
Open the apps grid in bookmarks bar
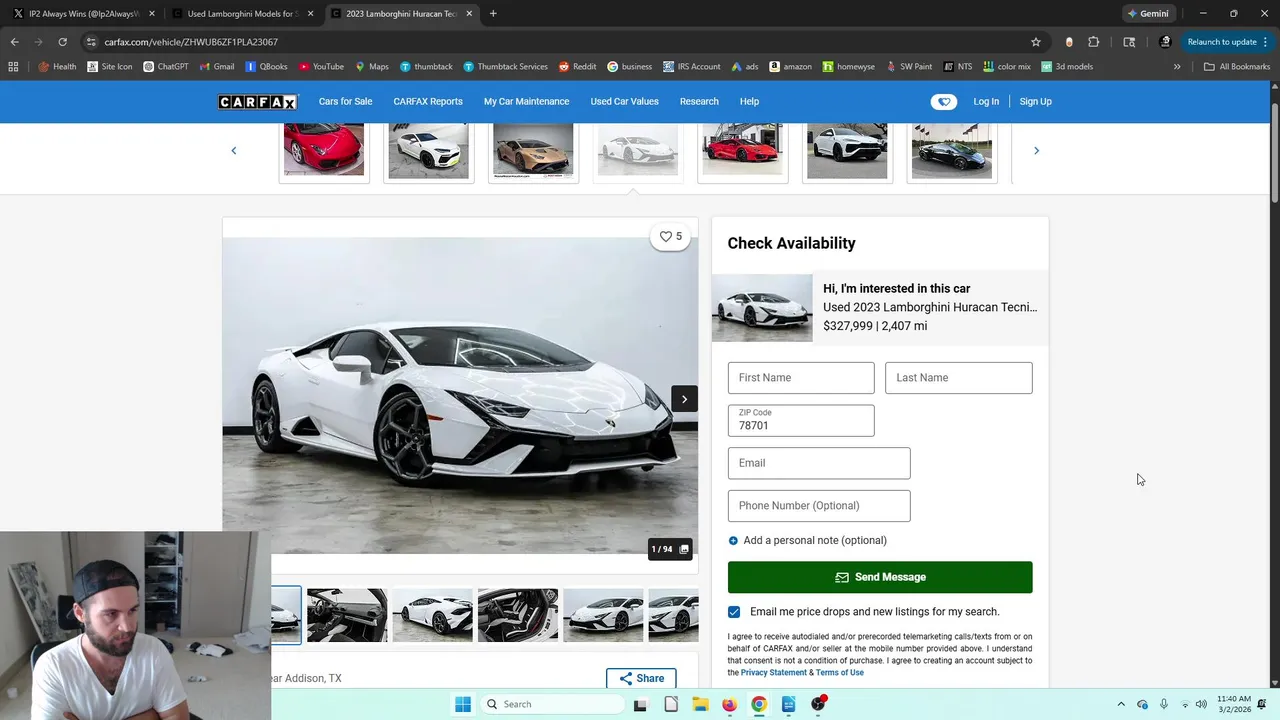(x=13, y=67)
